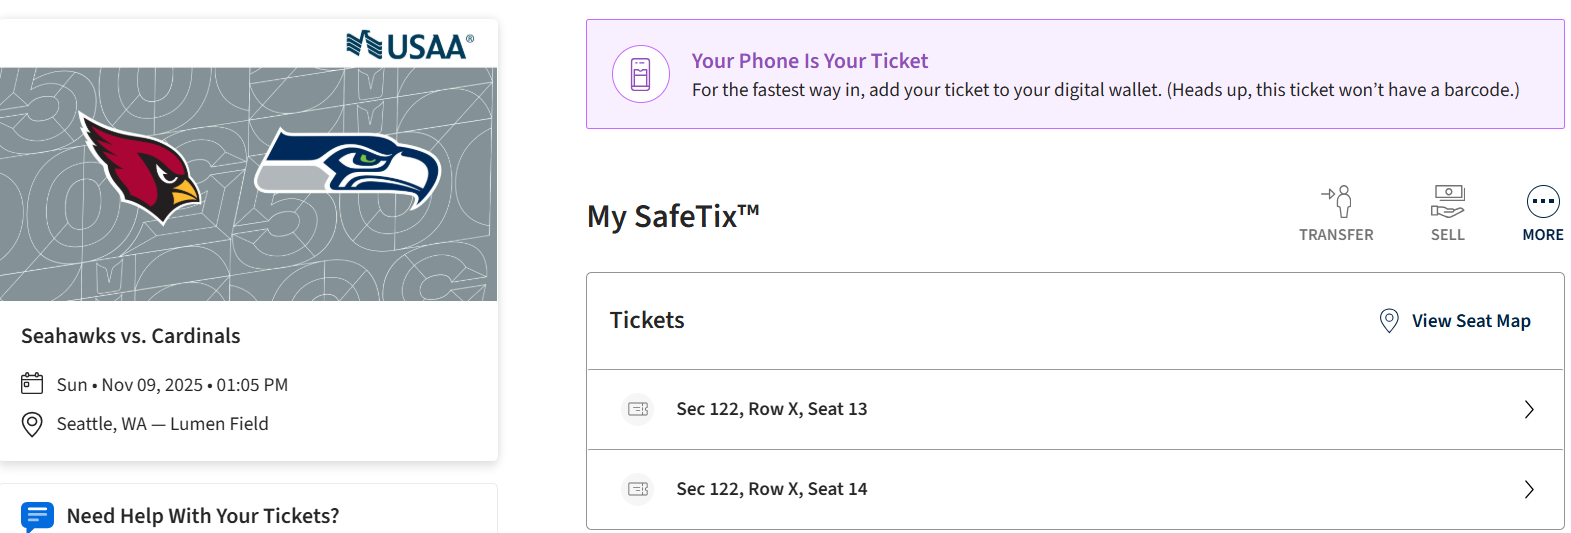Select Sec 122, Row X, Seat 13
Image resolution: width=1571 pixels, height=533 pixels.
772,409
